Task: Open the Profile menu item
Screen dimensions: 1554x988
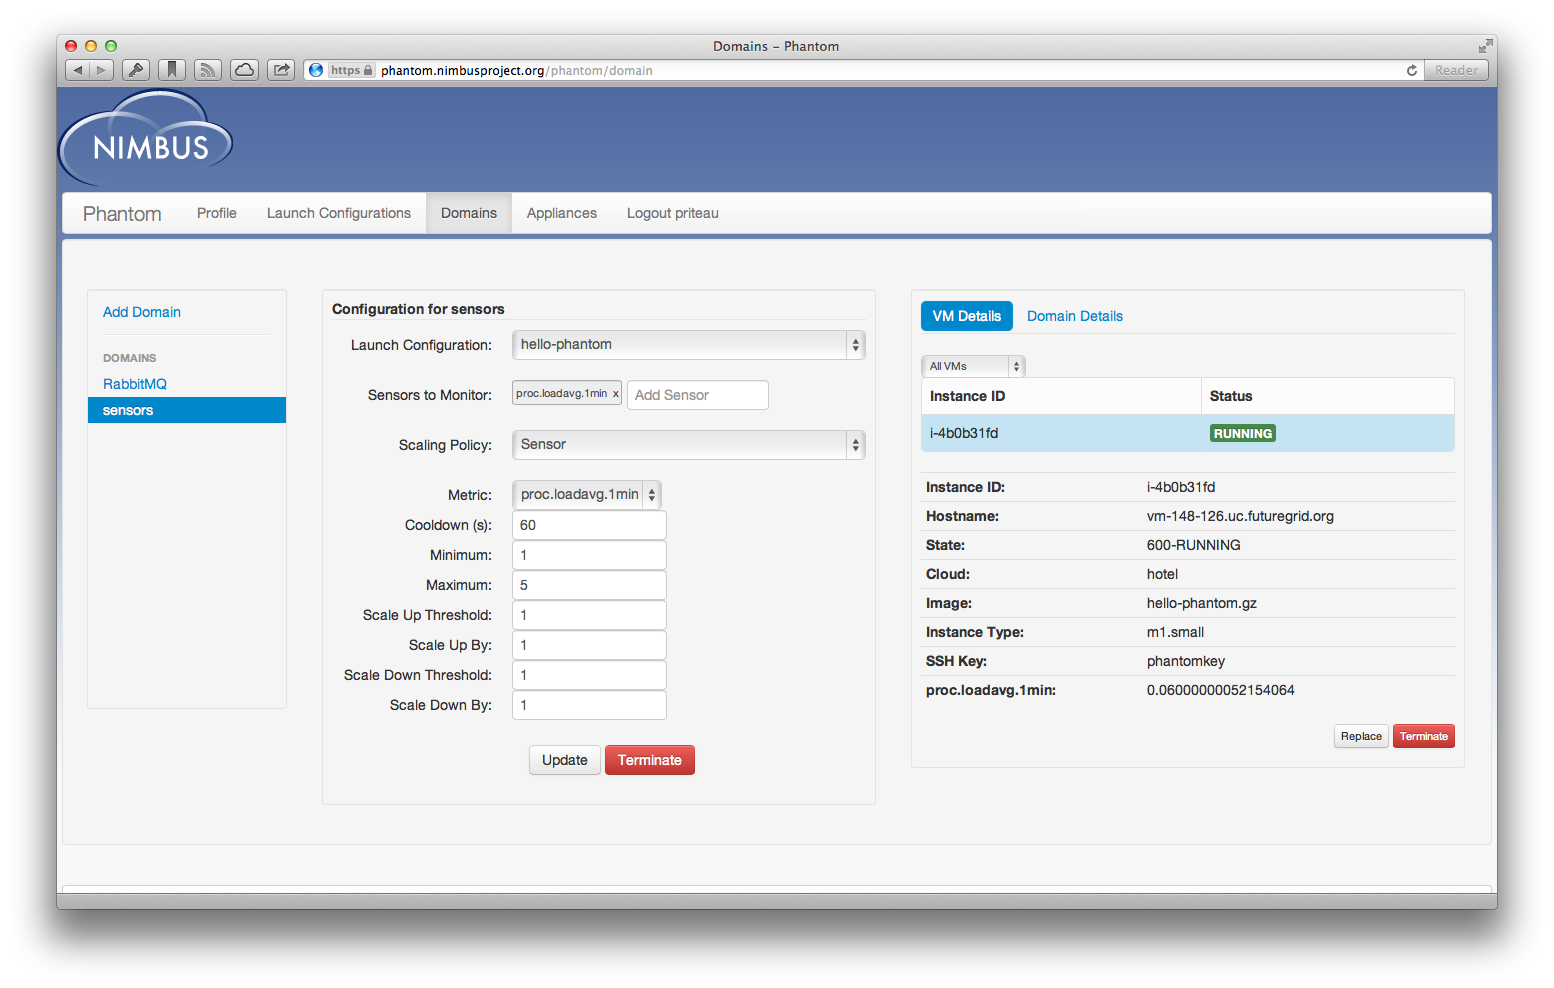Action: click(x=217, y=213)
